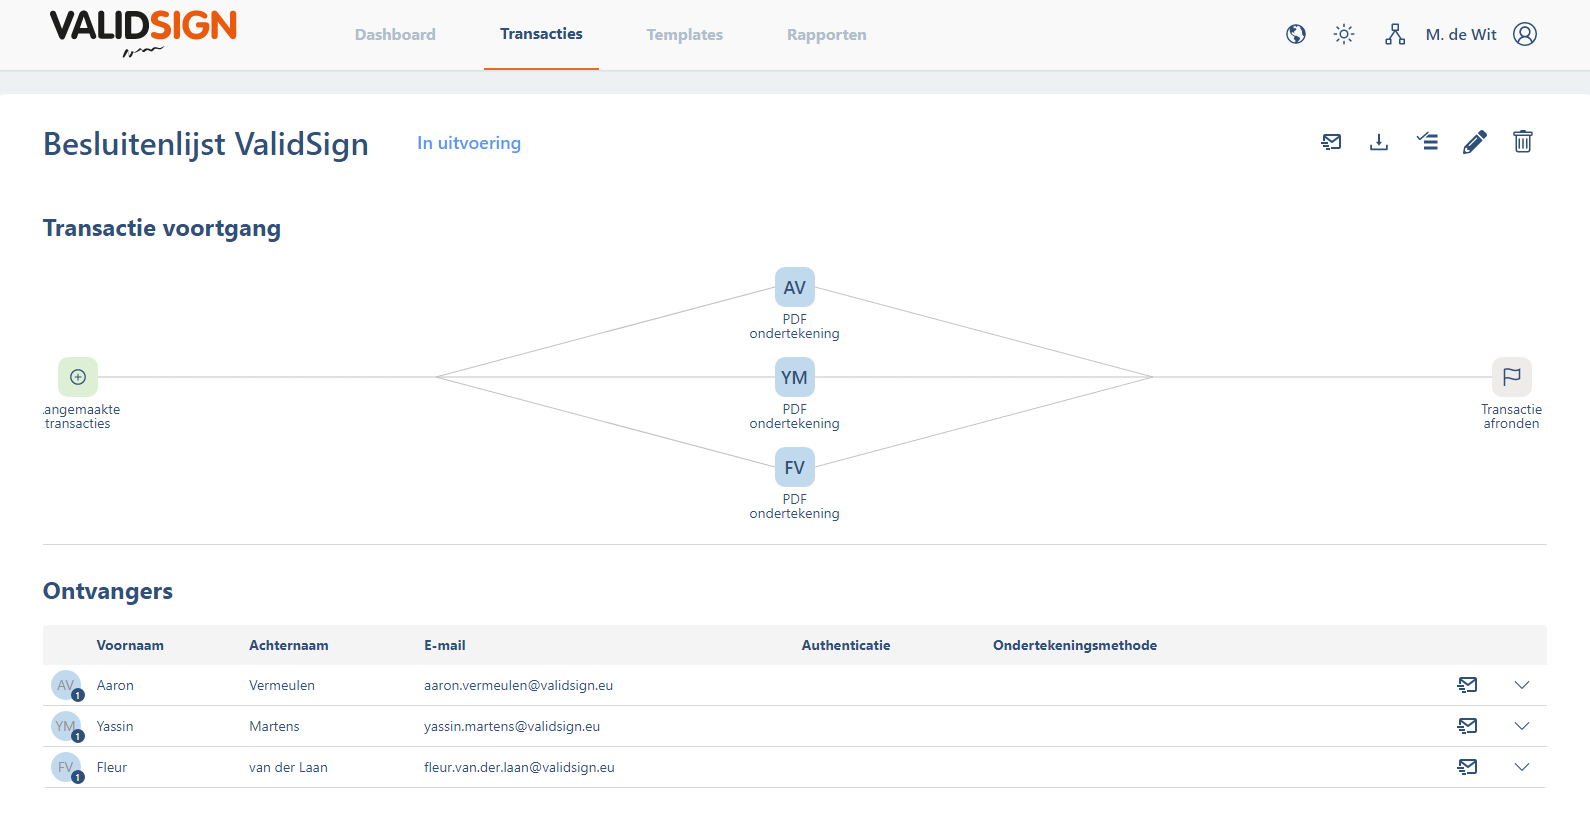The width and height of the screenshot is (1590, 823).
Task: Click the ValidSign logo
Action: click(143, 33)
